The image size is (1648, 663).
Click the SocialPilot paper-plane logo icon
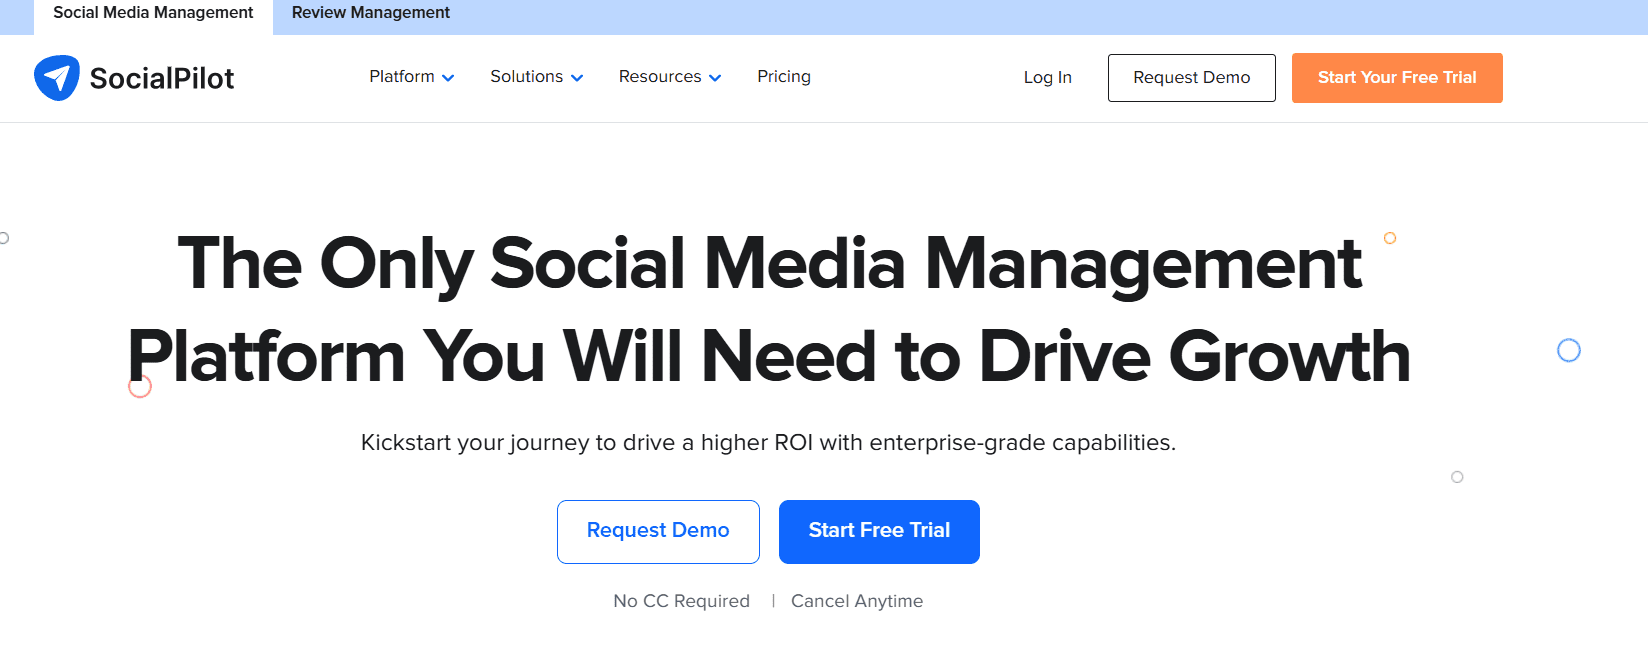coord(57,77)
